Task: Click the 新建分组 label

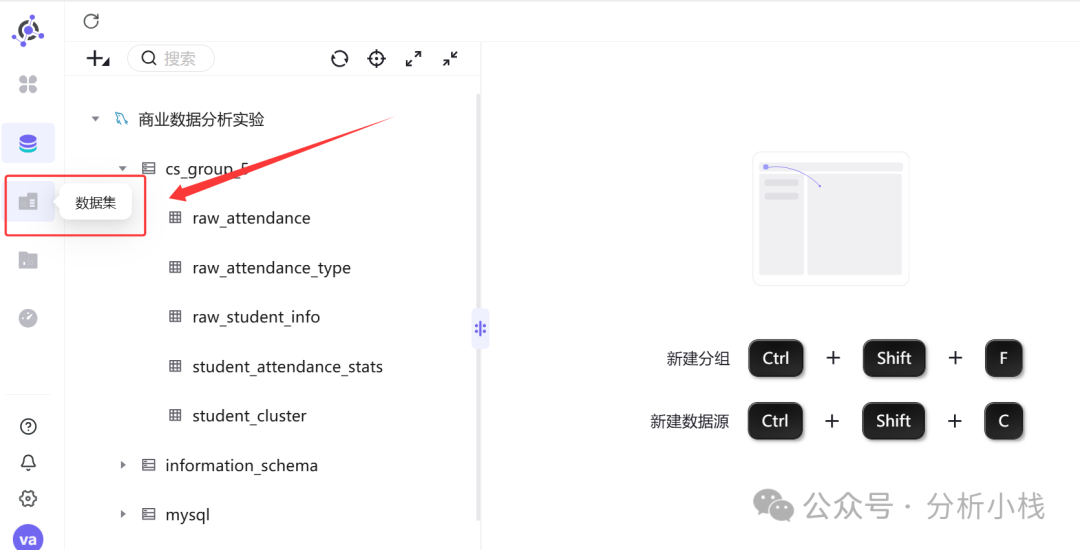Action: click(698, 359)
